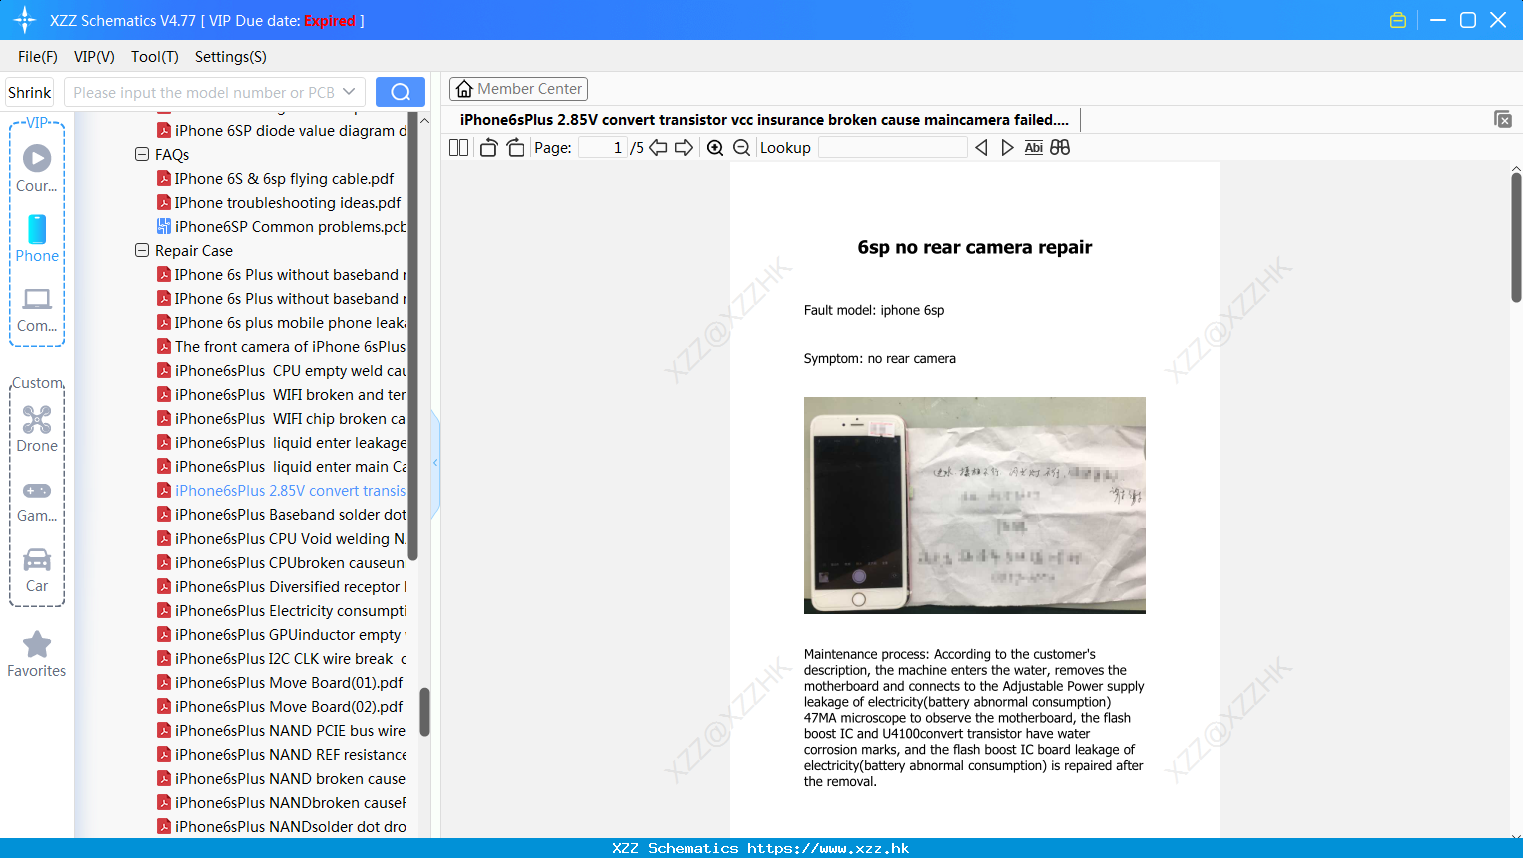1523x858 pixels.
Task: Open IPhone troubleshooting ideas.pdf
Action: click(x=279, y=202)
